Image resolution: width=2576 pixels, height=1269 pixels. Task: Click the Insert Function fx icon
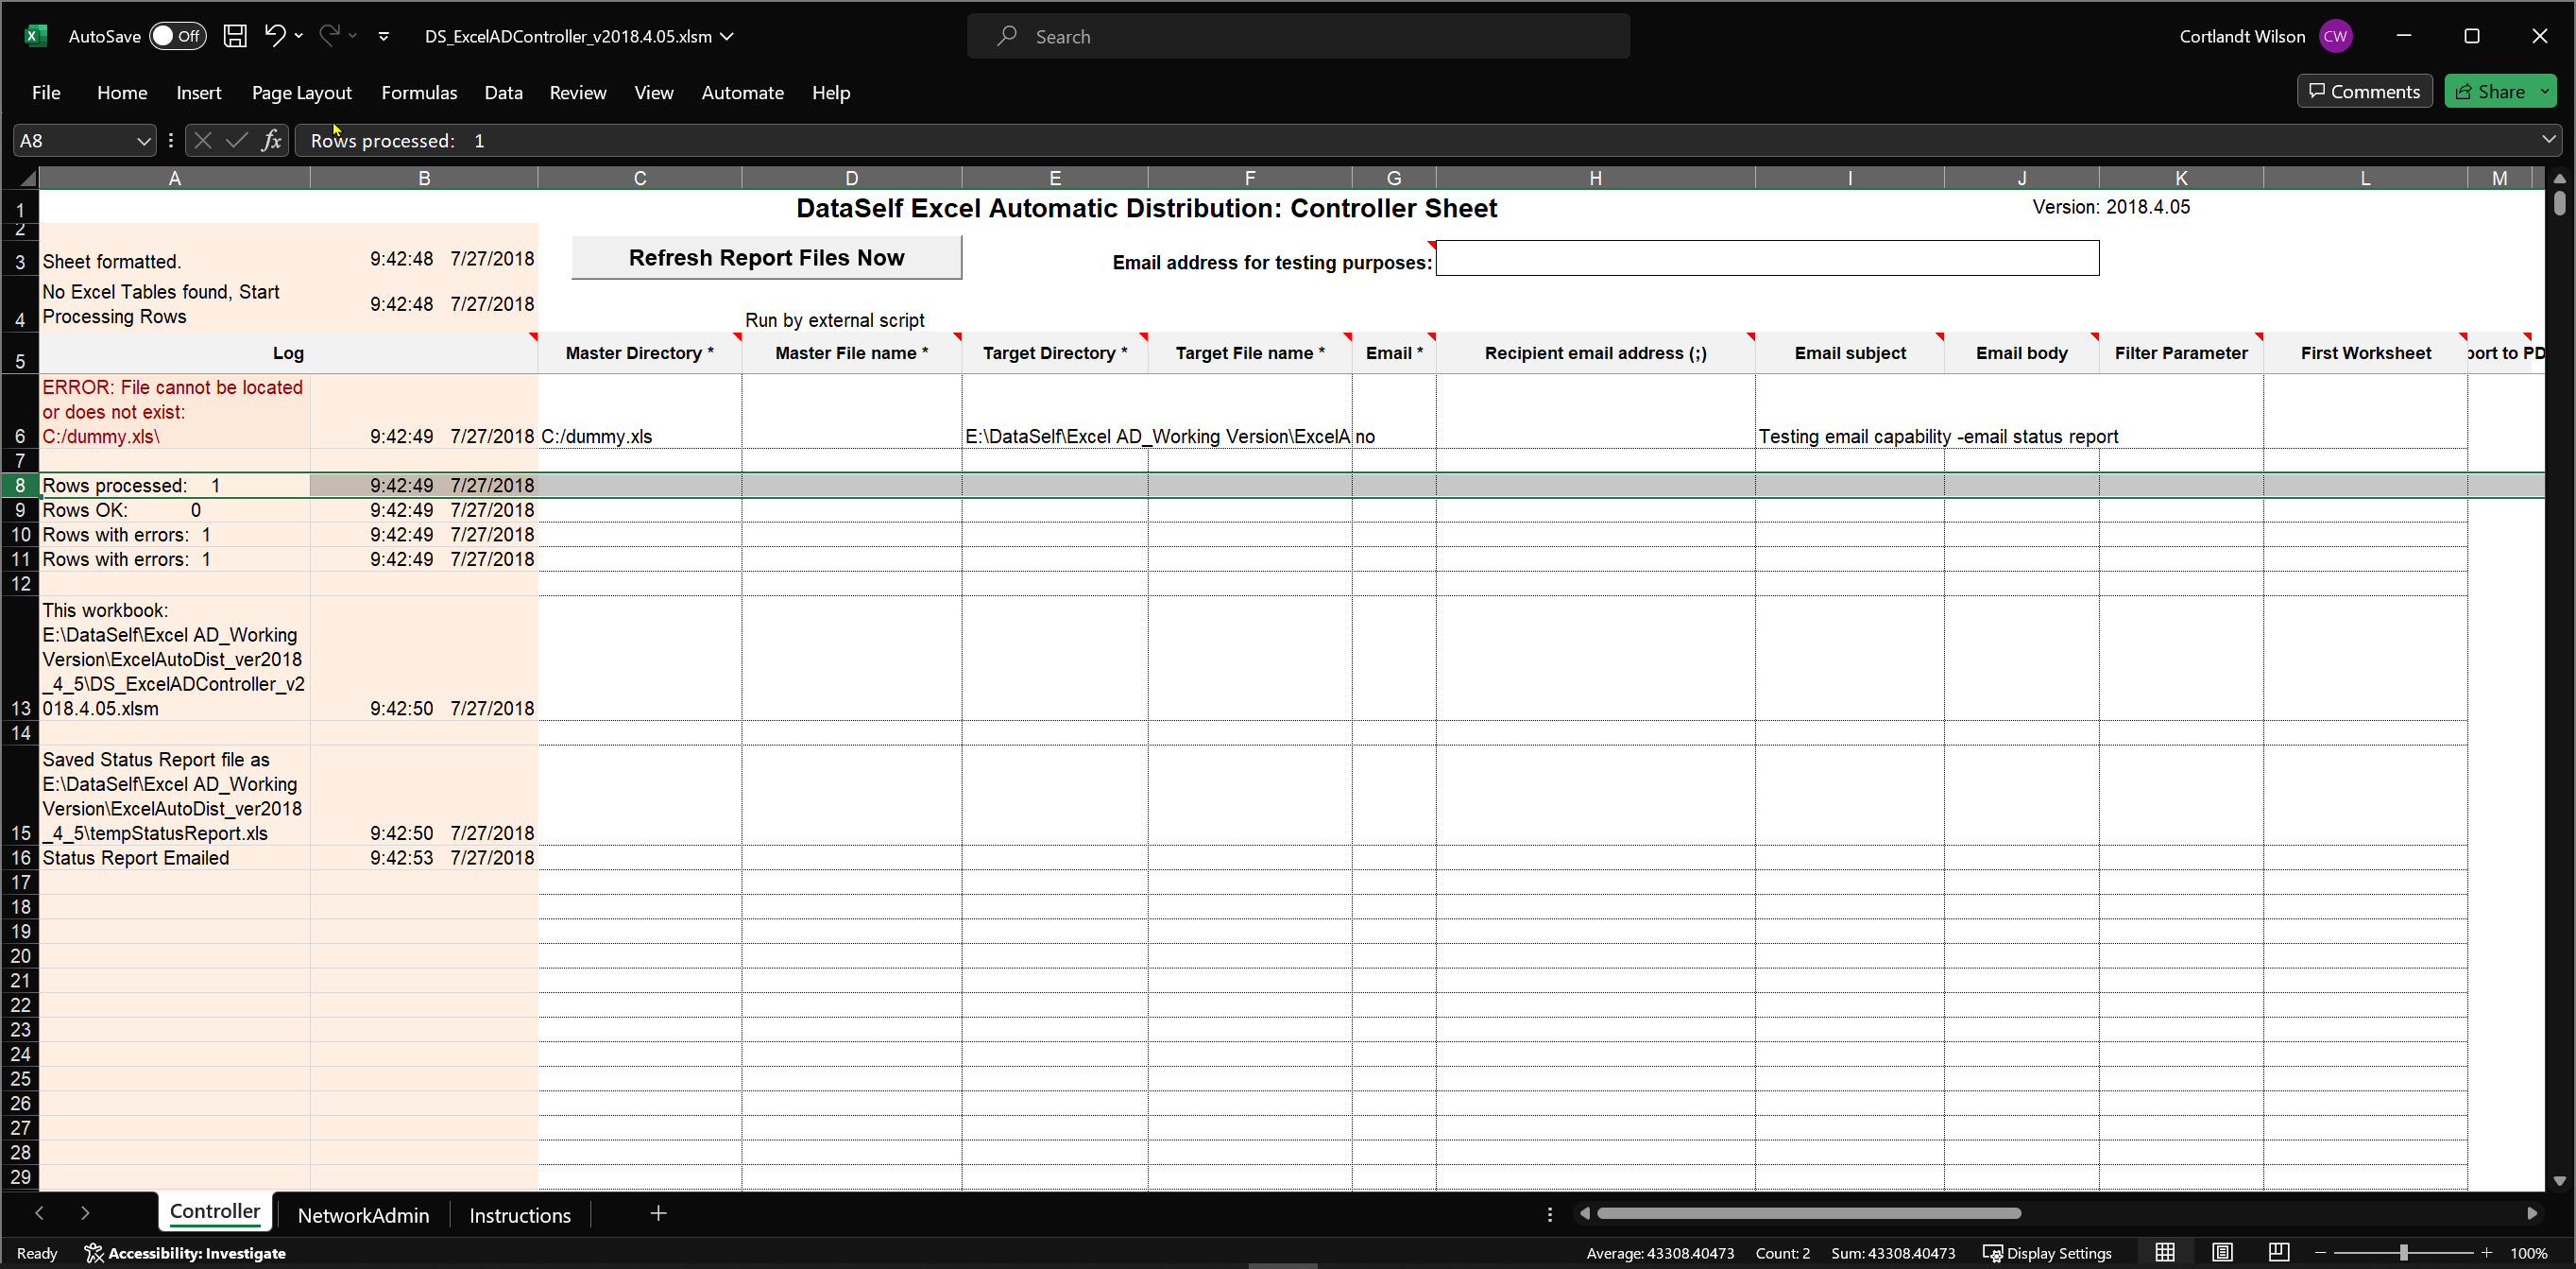point(271,141)
